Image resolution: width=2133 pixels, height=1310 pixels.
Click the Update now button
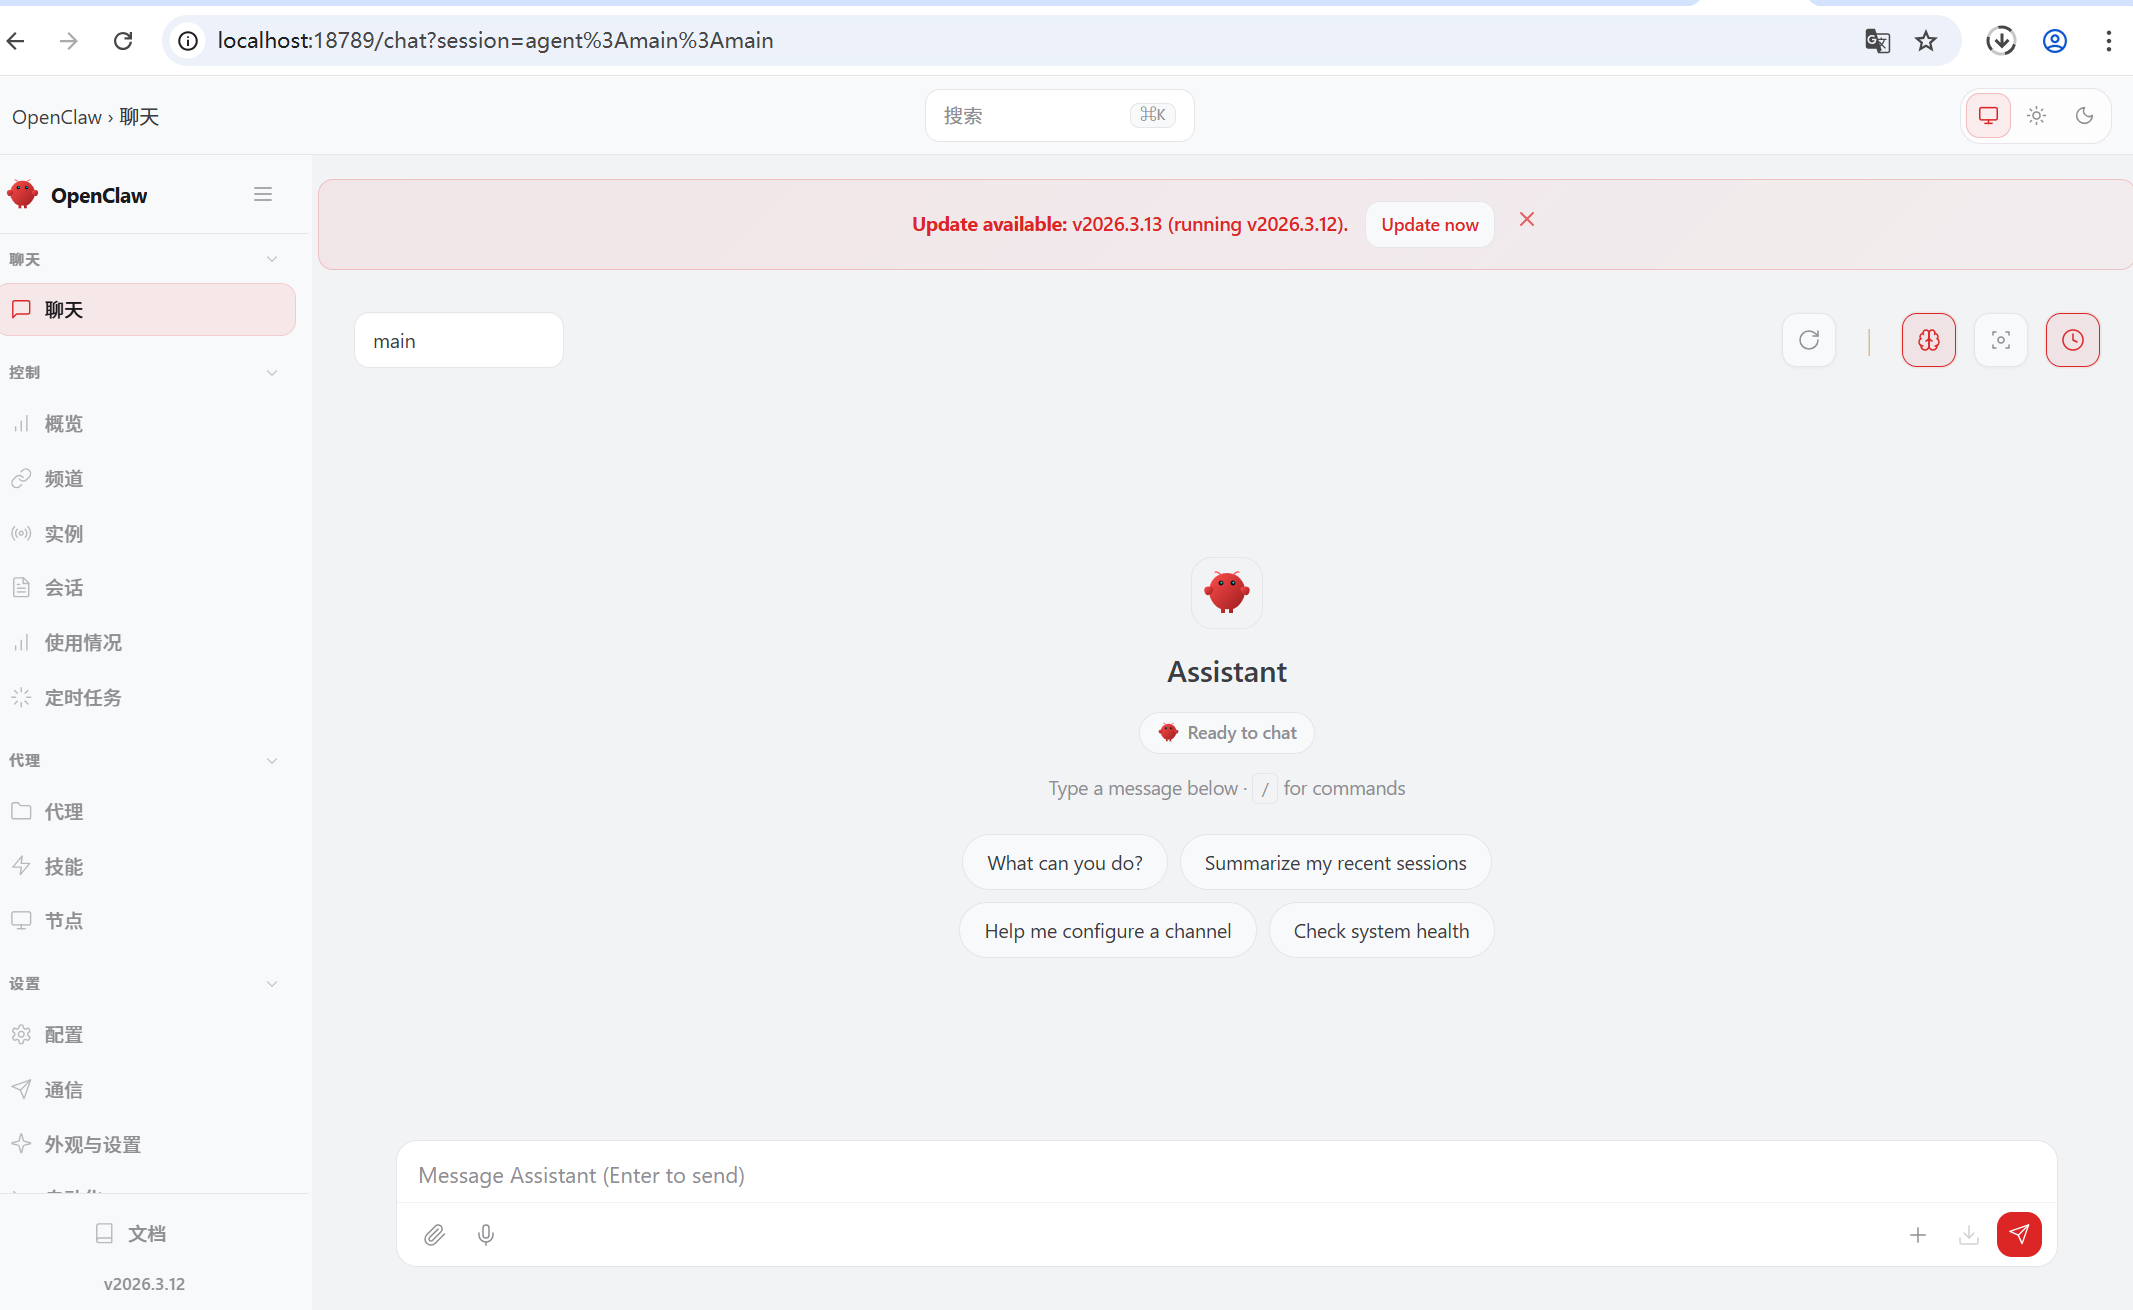(1429, 225)
